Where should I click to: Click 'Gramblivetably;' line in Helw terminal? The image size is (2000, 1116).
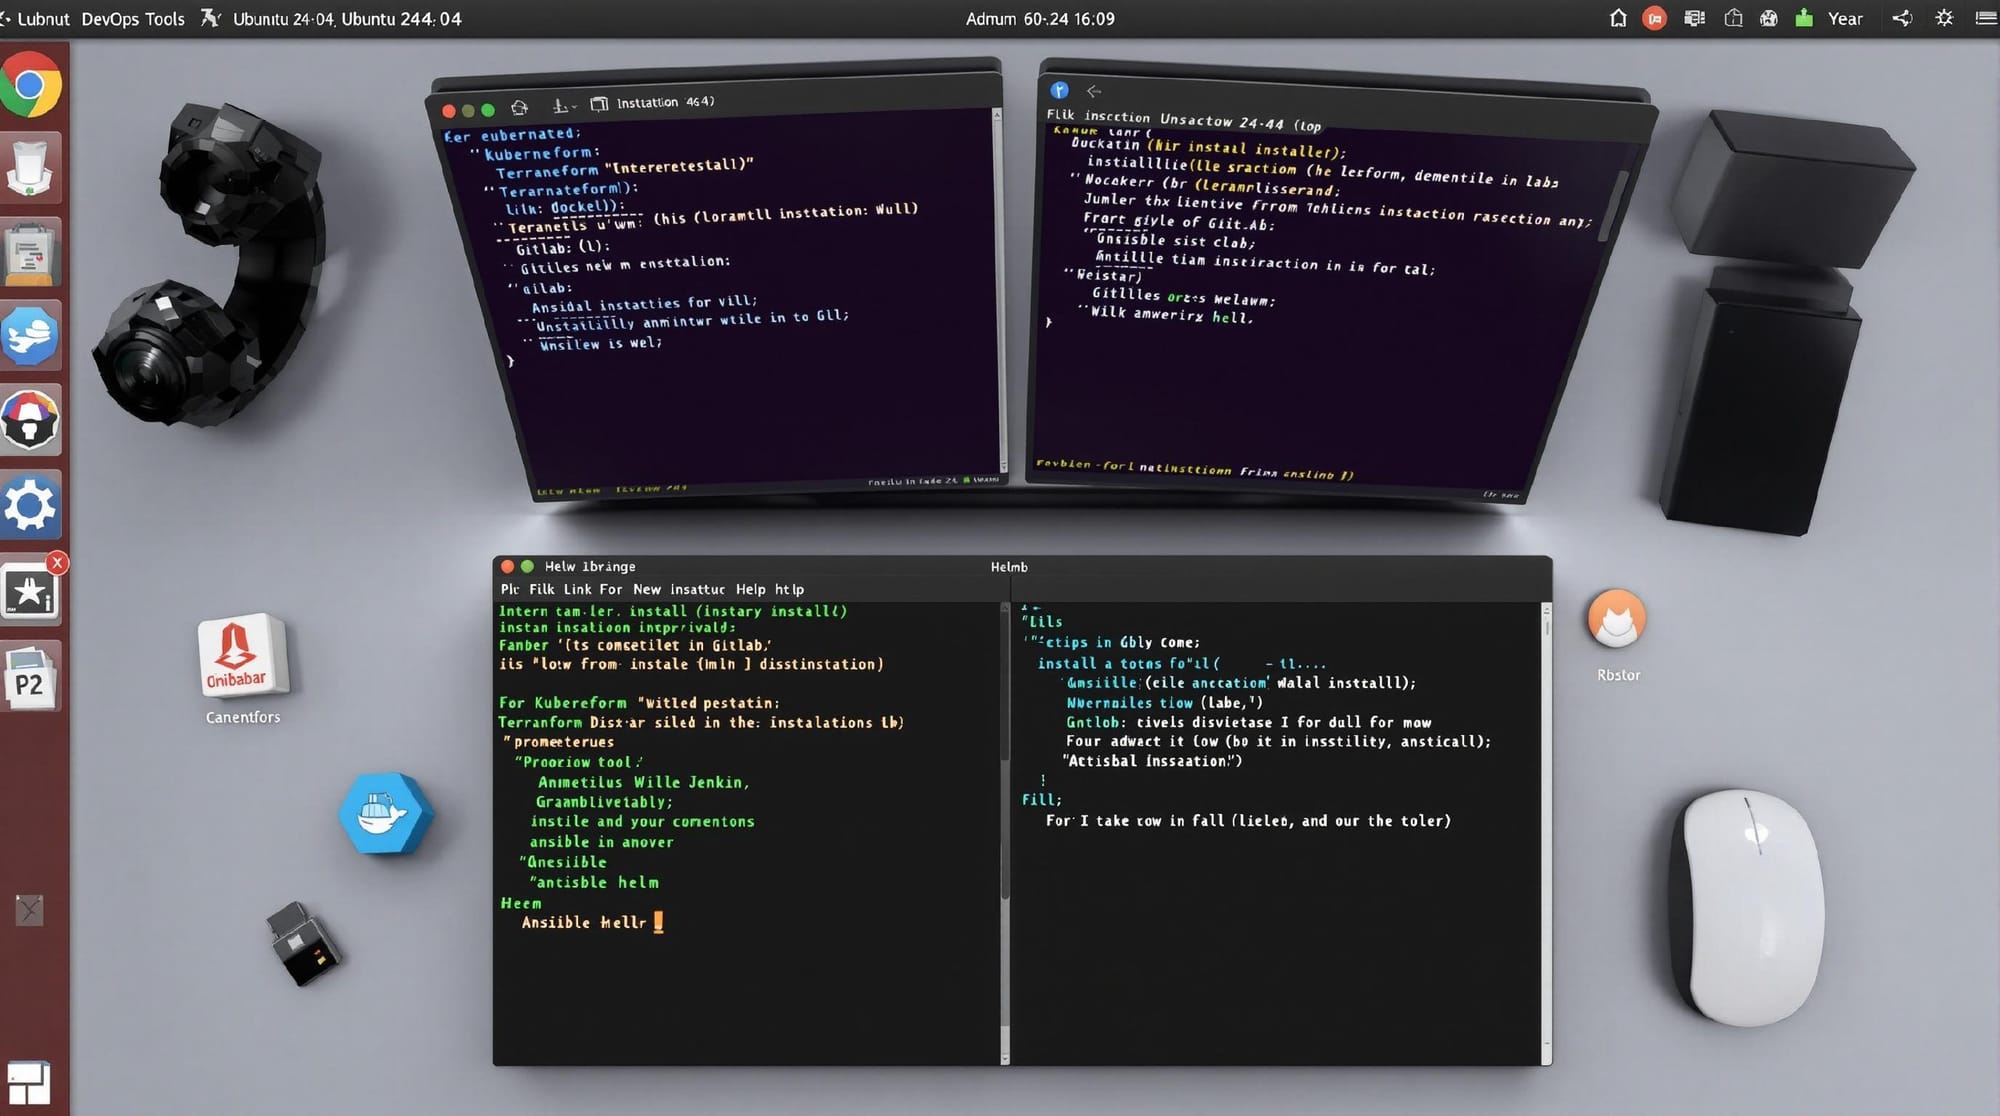604,802
